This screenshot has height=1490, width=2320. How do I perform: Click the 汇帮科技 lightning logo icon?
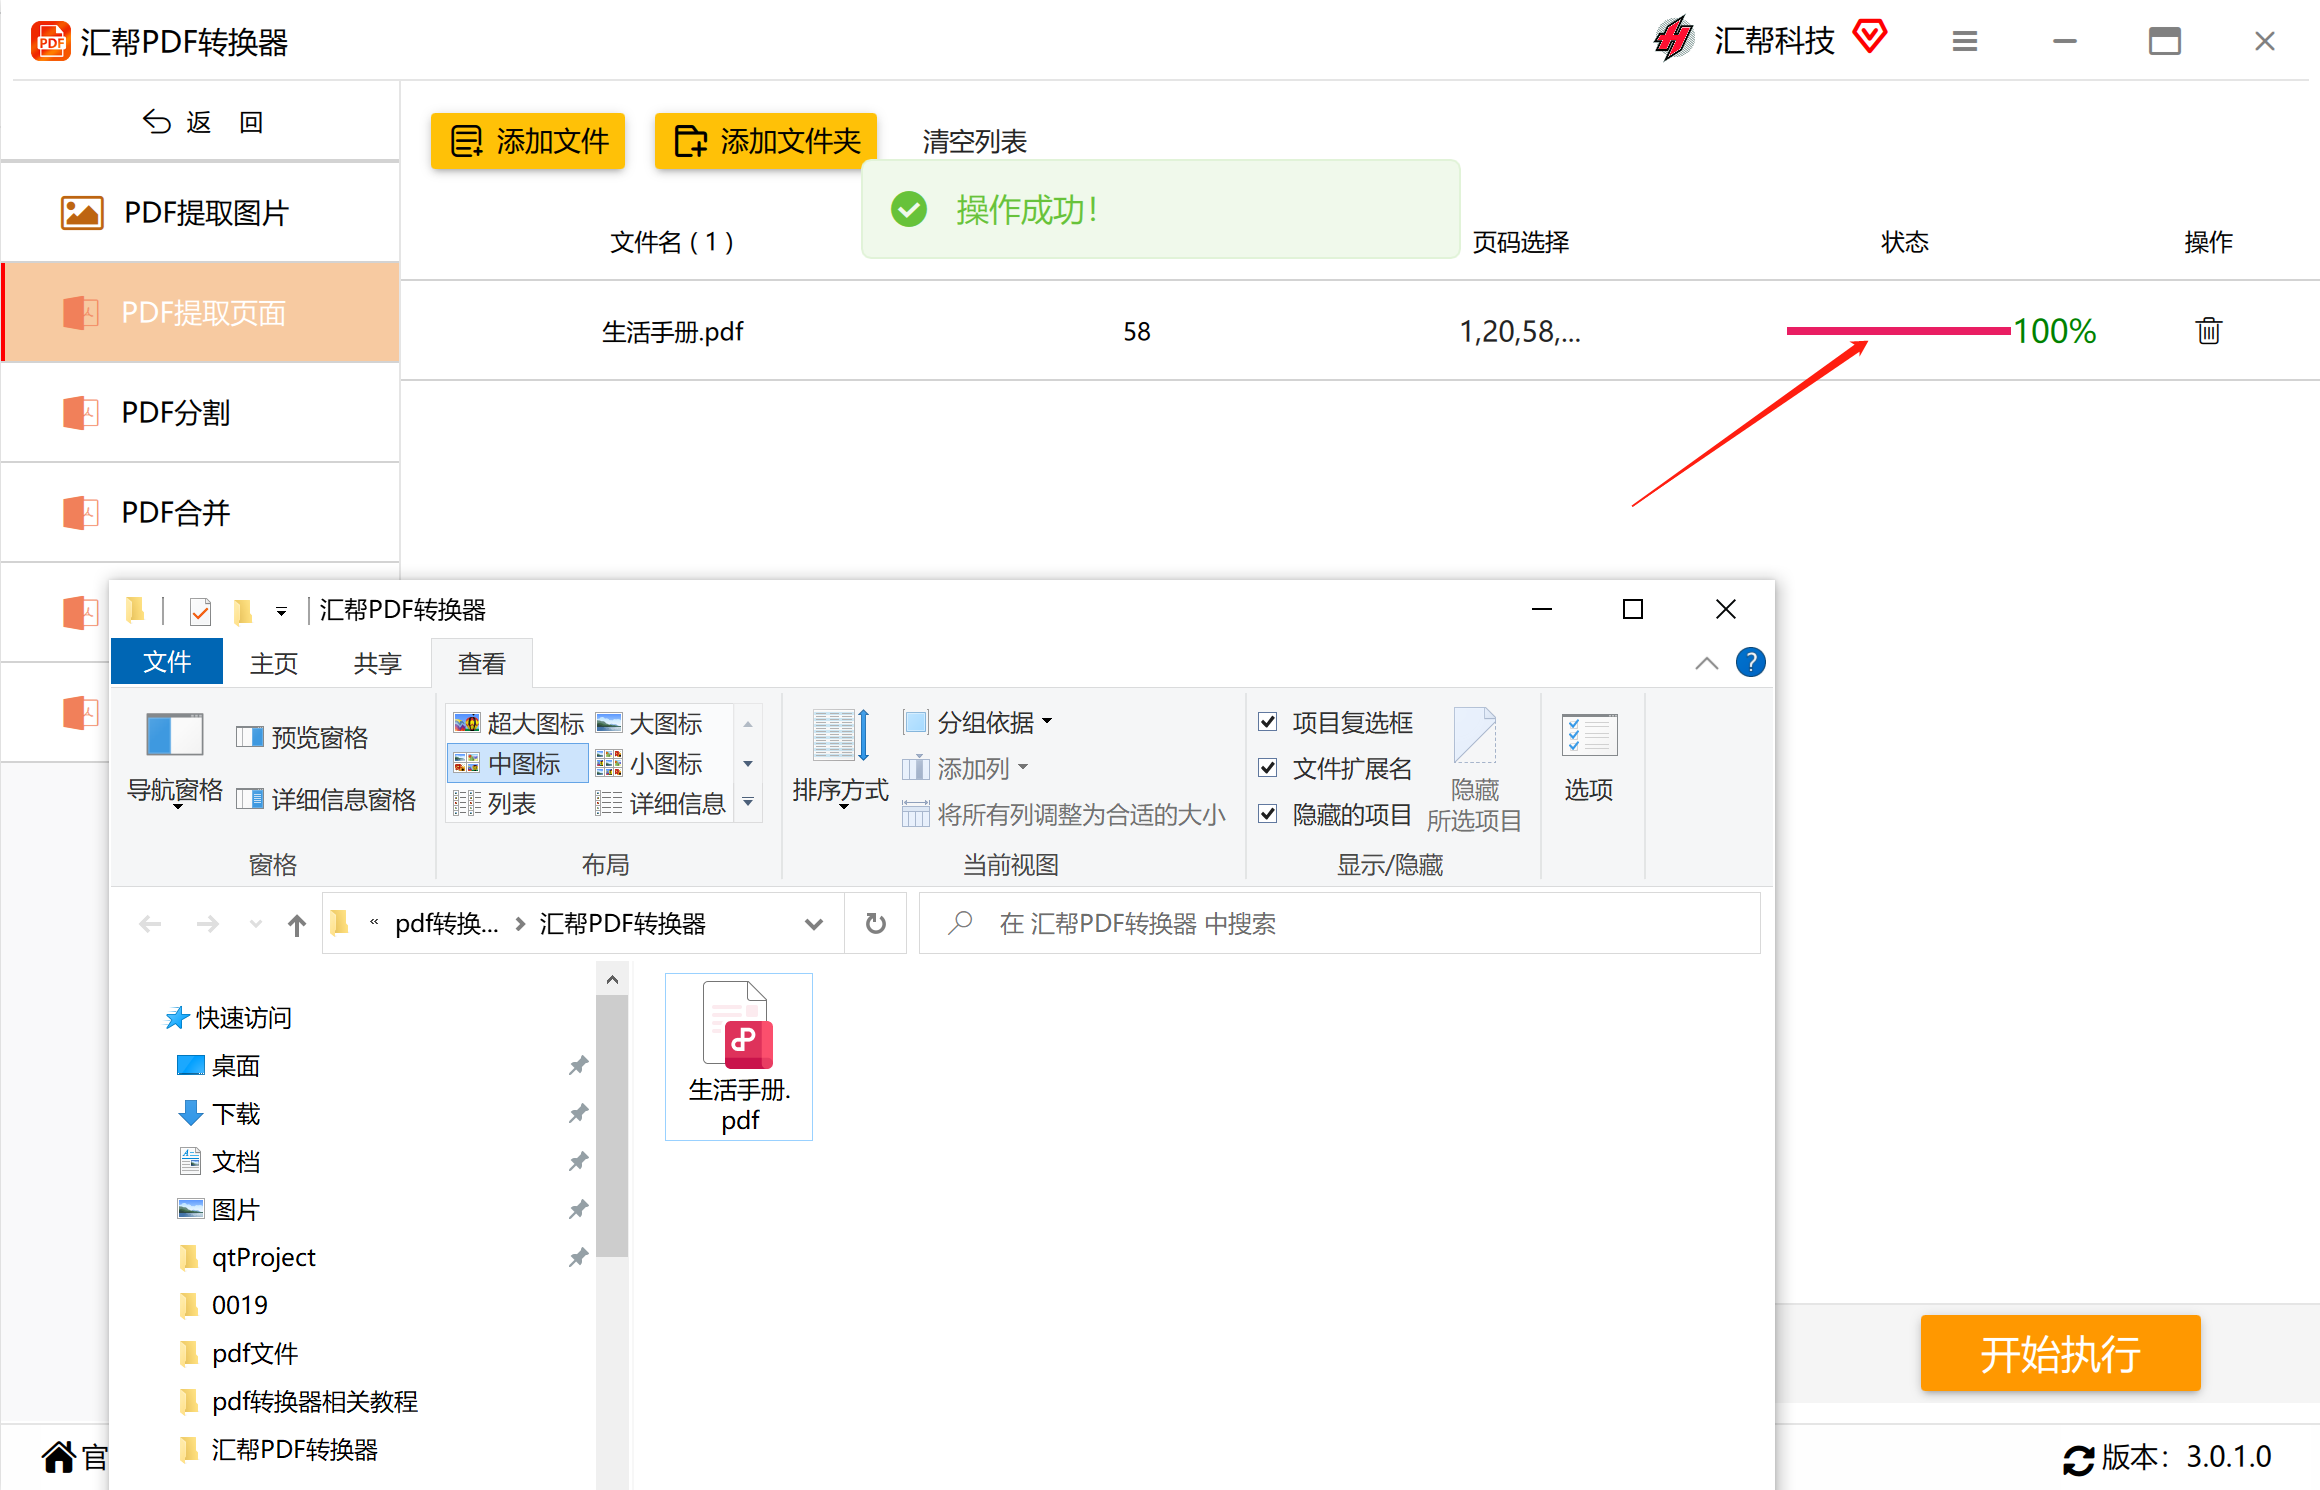click(1673, 40)
